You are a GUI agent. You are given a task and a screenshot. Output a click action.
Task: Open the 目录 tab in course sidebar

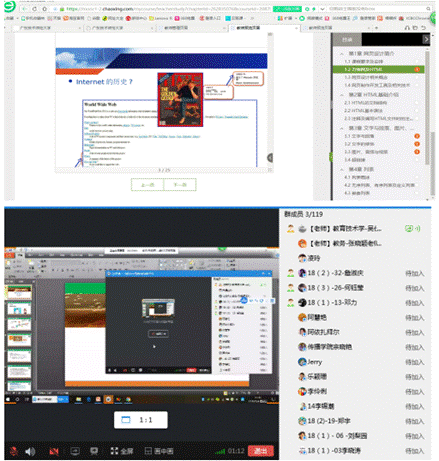tap(347, 40)
